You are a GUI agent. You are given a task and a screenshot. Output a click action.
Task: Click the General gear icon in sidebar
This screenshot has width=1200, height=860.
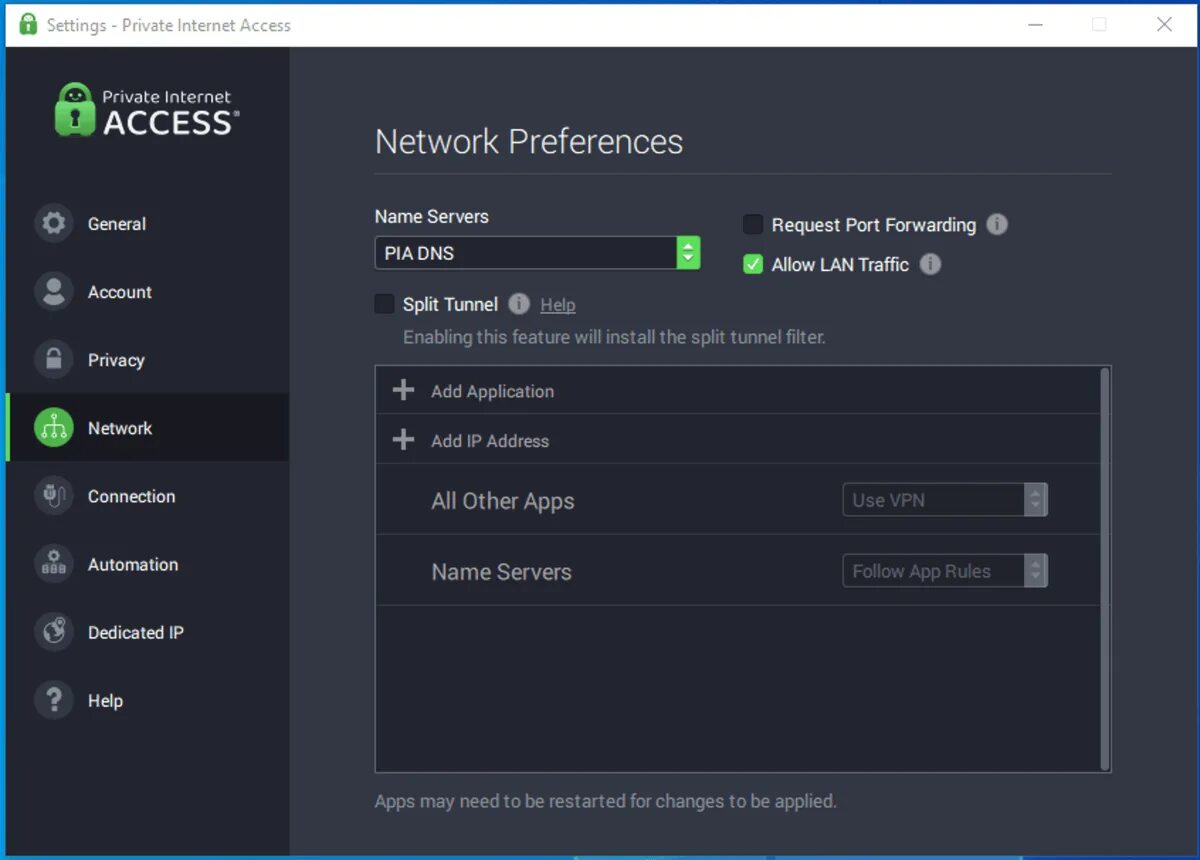53,224
